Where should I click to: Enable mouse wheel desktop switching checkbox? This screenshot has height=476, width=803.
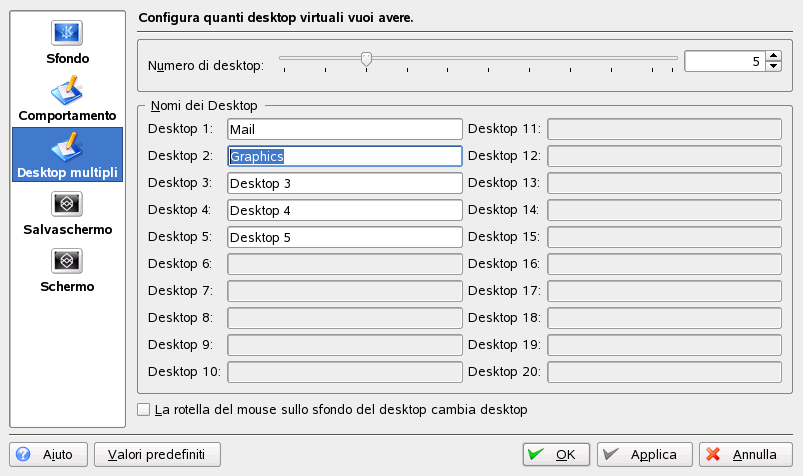[x=144, y=410]
